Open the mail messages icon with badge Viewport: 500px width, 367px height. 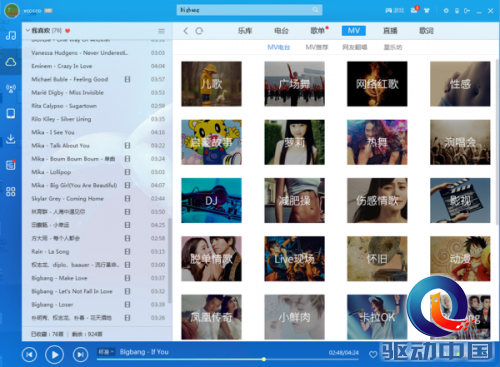click(x=415, y=10)
